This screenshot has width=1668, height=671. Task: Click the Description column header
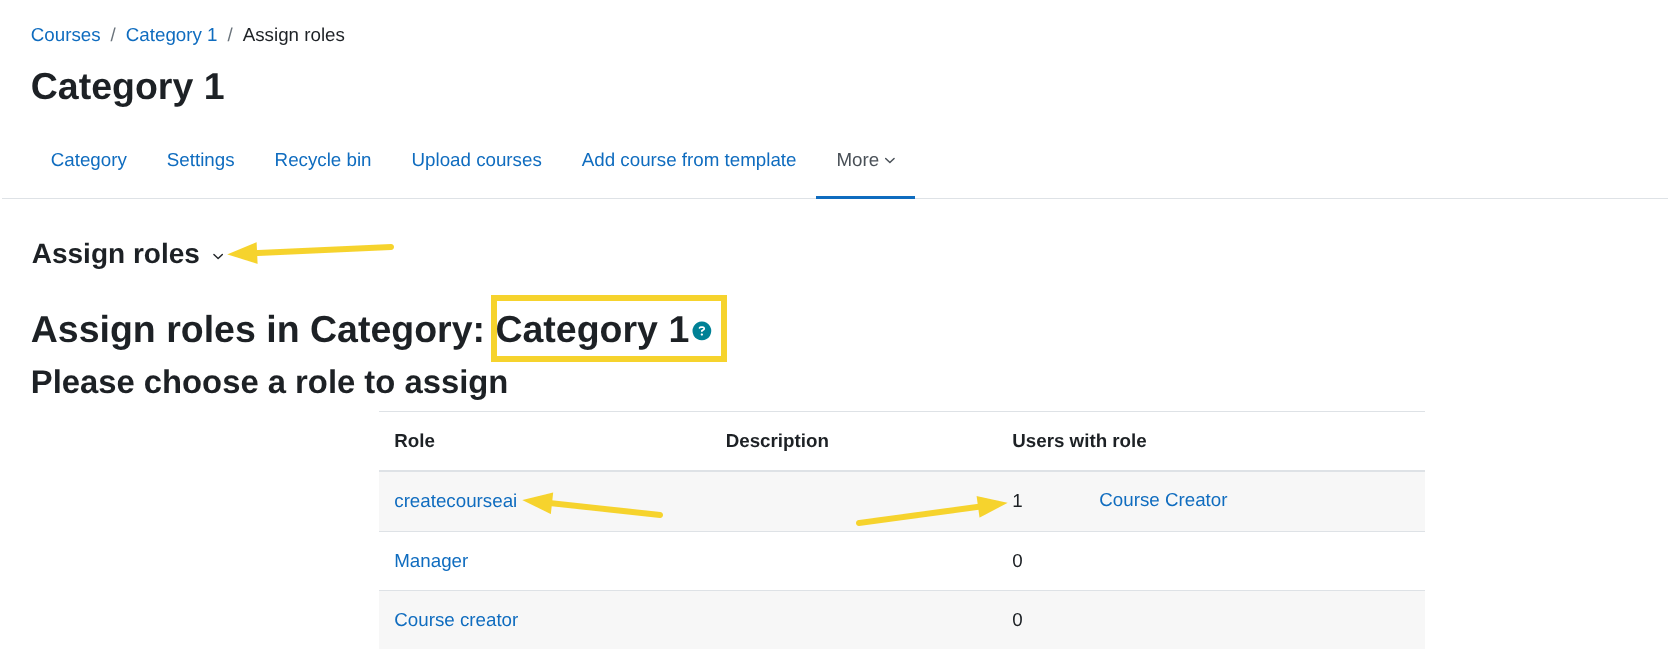point(776,441)
